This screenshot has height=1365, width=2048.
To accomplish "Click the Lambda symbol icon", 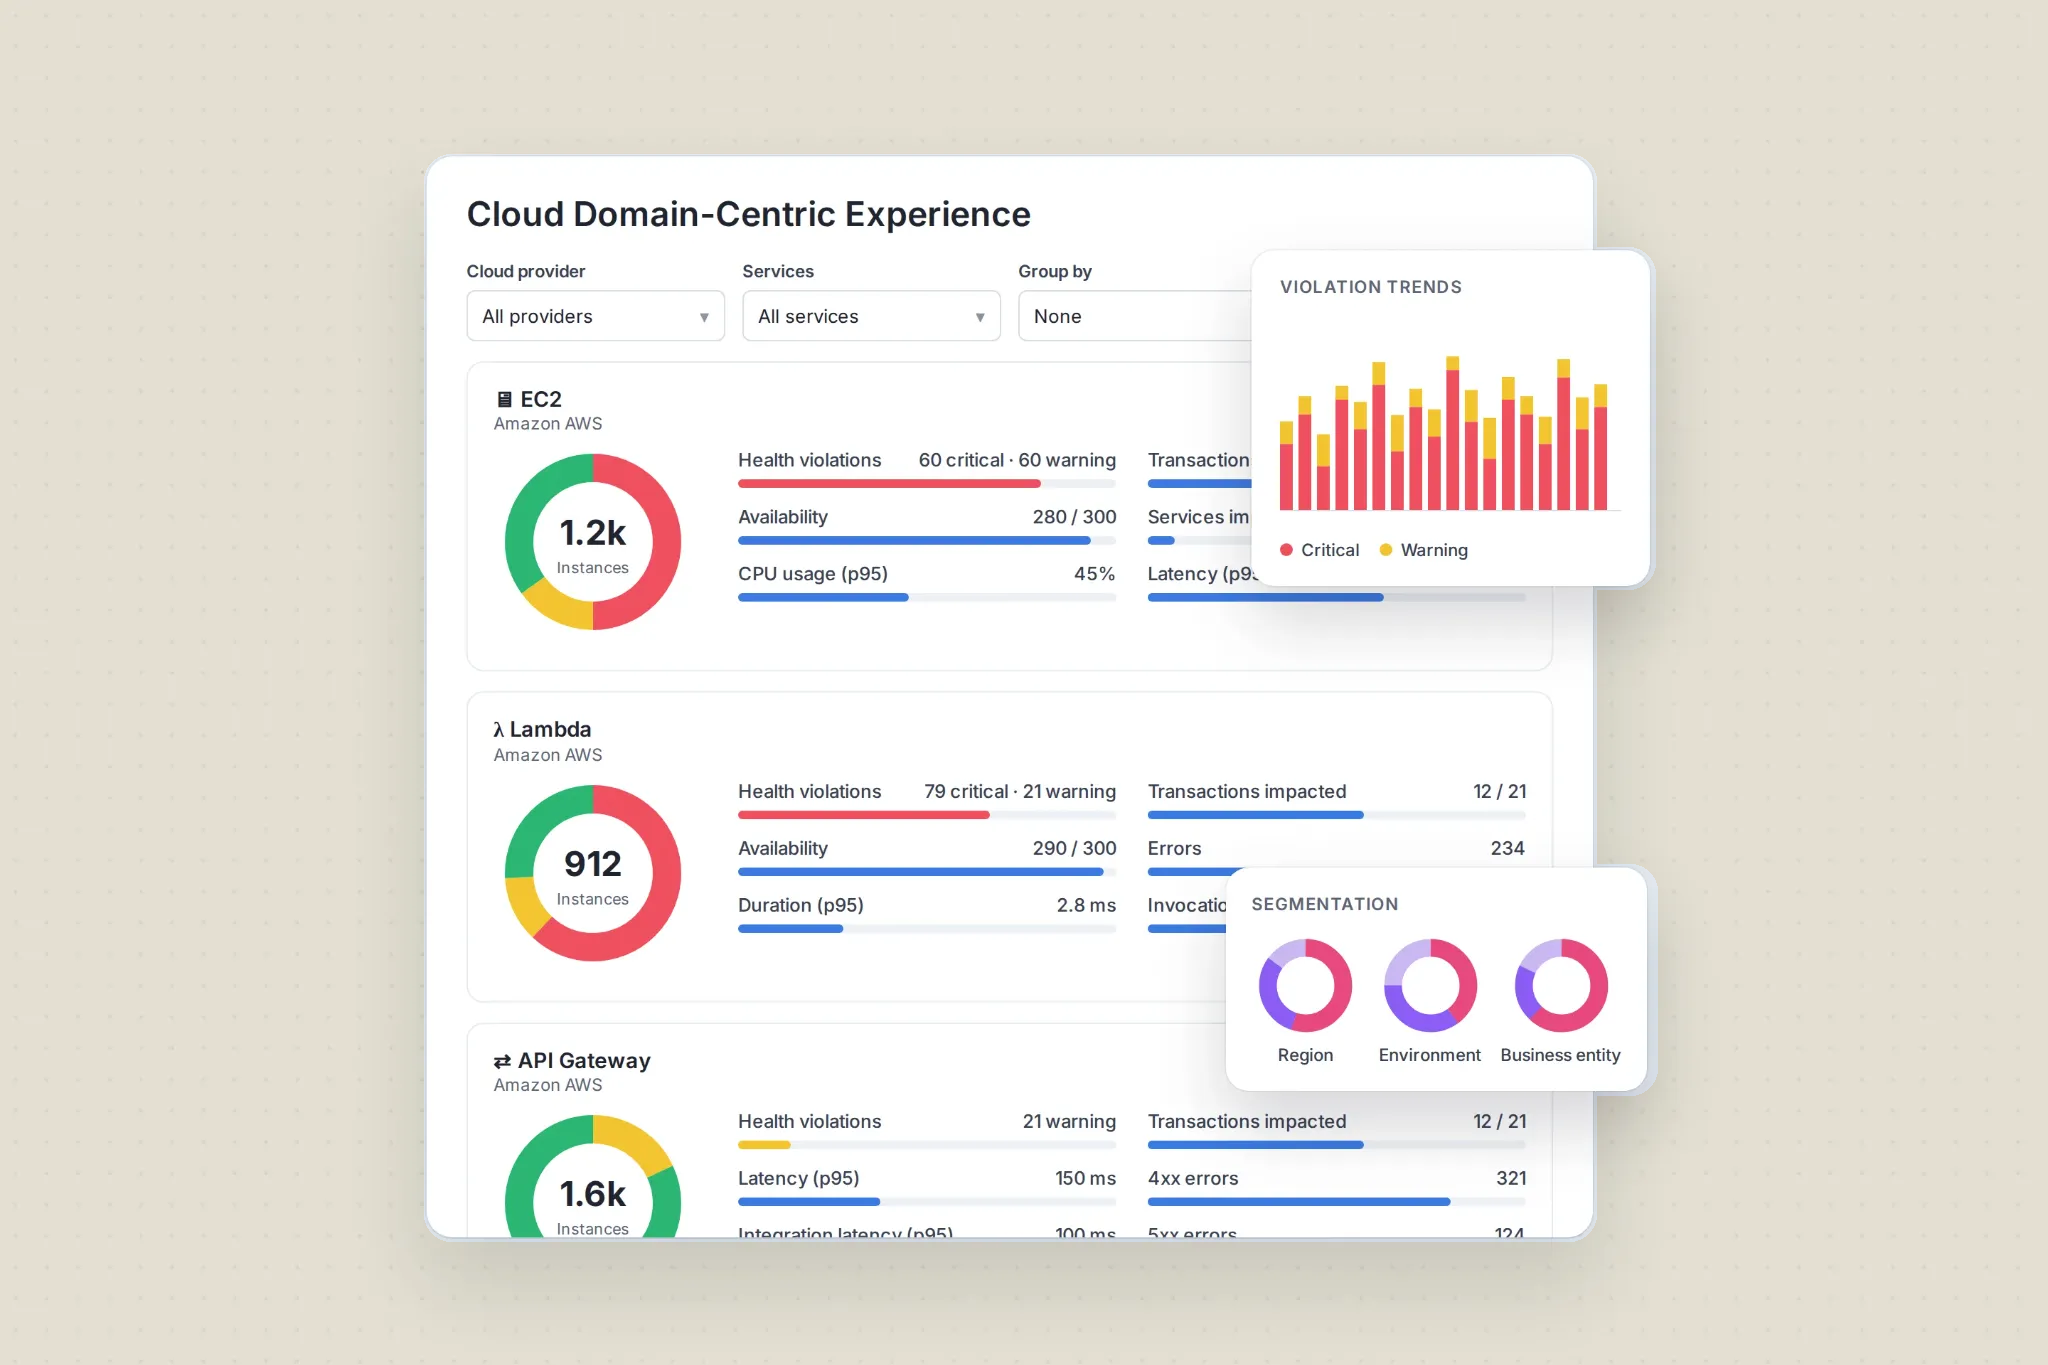I will coord(498,730).
